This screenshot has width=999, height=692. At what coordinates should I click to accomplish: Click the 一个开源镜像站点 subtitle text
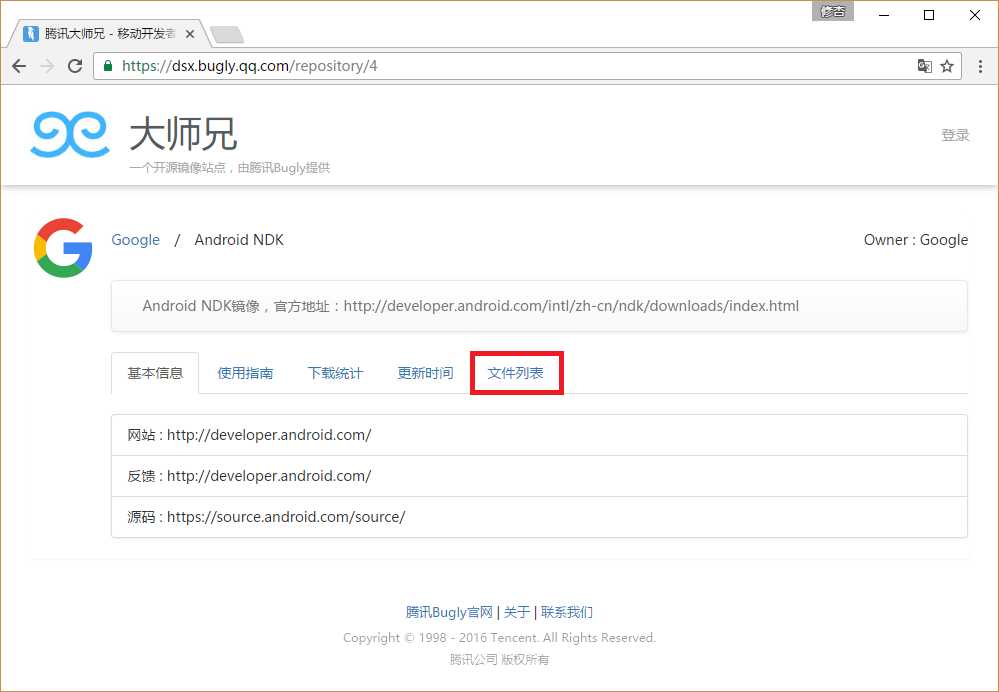[x=229, y=168]
